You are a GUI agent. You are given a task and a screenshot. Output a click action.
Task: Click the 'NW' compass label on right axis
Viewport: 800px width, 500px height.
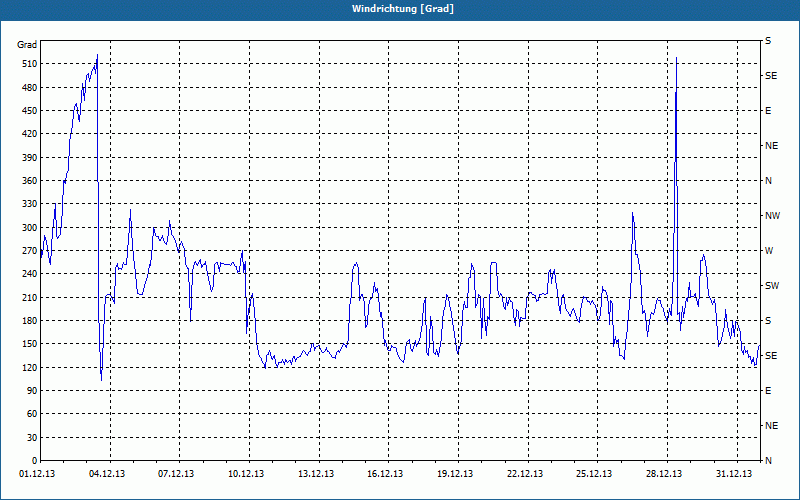(x=772, y=216)
